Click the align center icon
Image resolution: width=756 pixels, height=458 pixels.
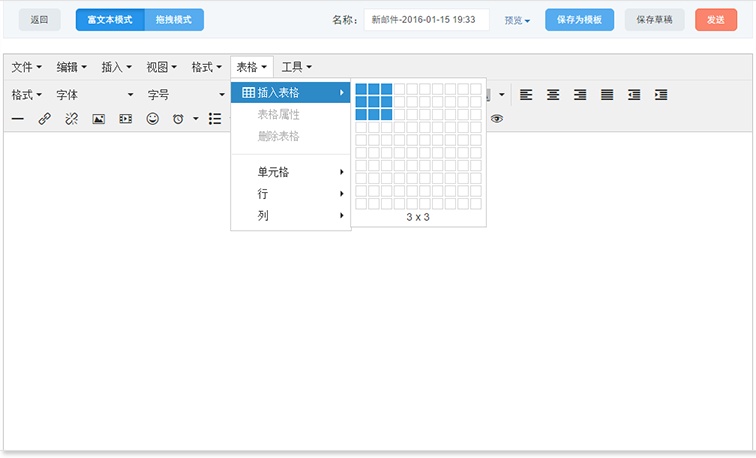point(553,95)
